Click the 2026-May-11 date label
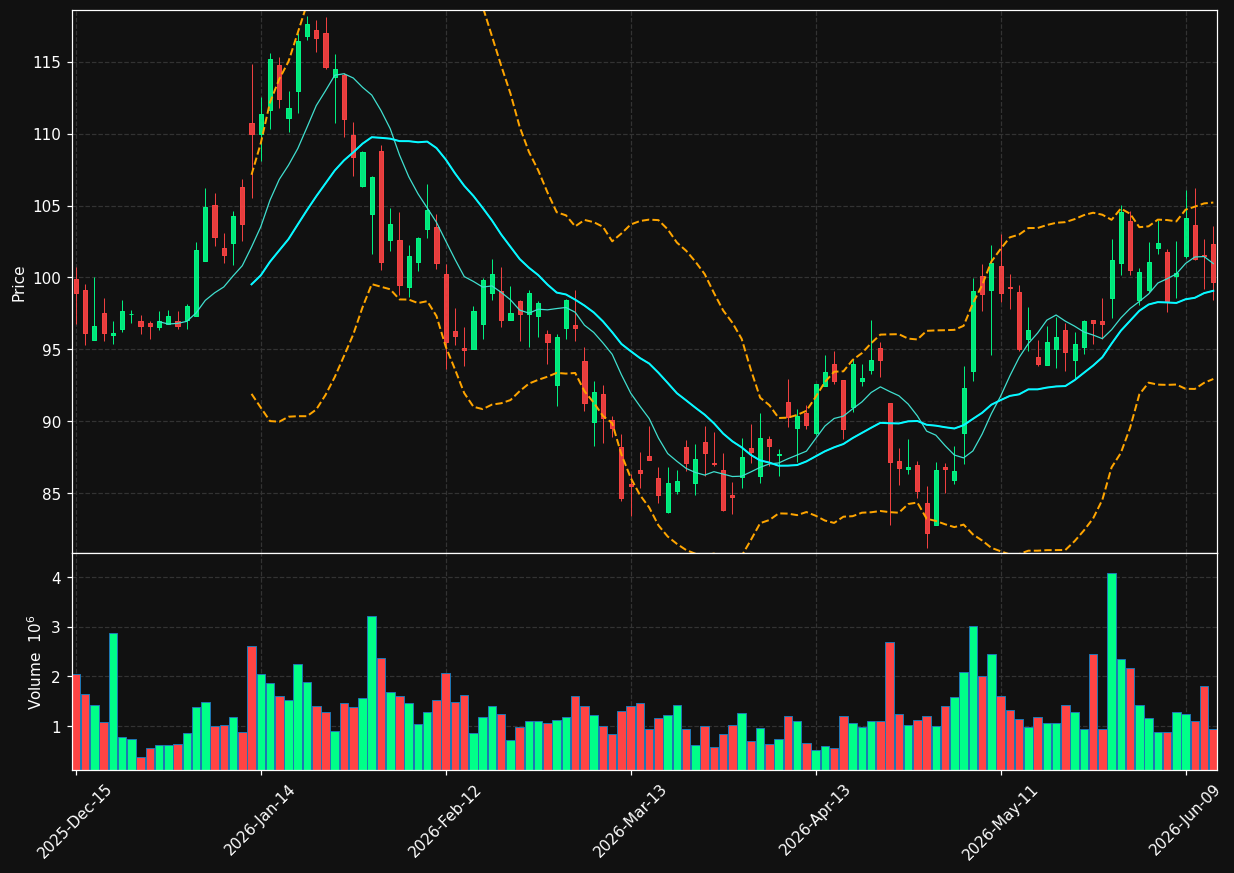1234x873 pixels. pos(1001,821)
